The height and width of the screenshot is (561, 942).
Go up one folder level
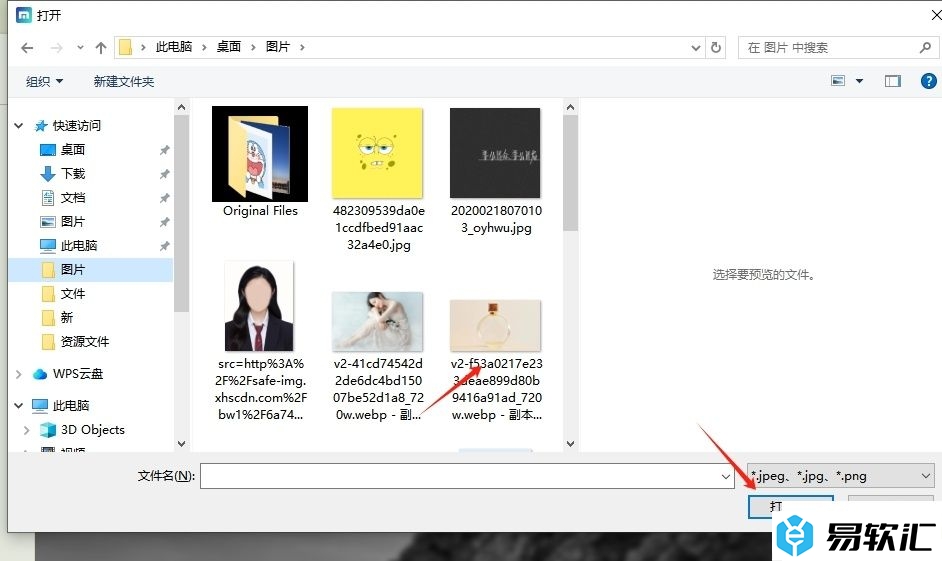[100, 47]
